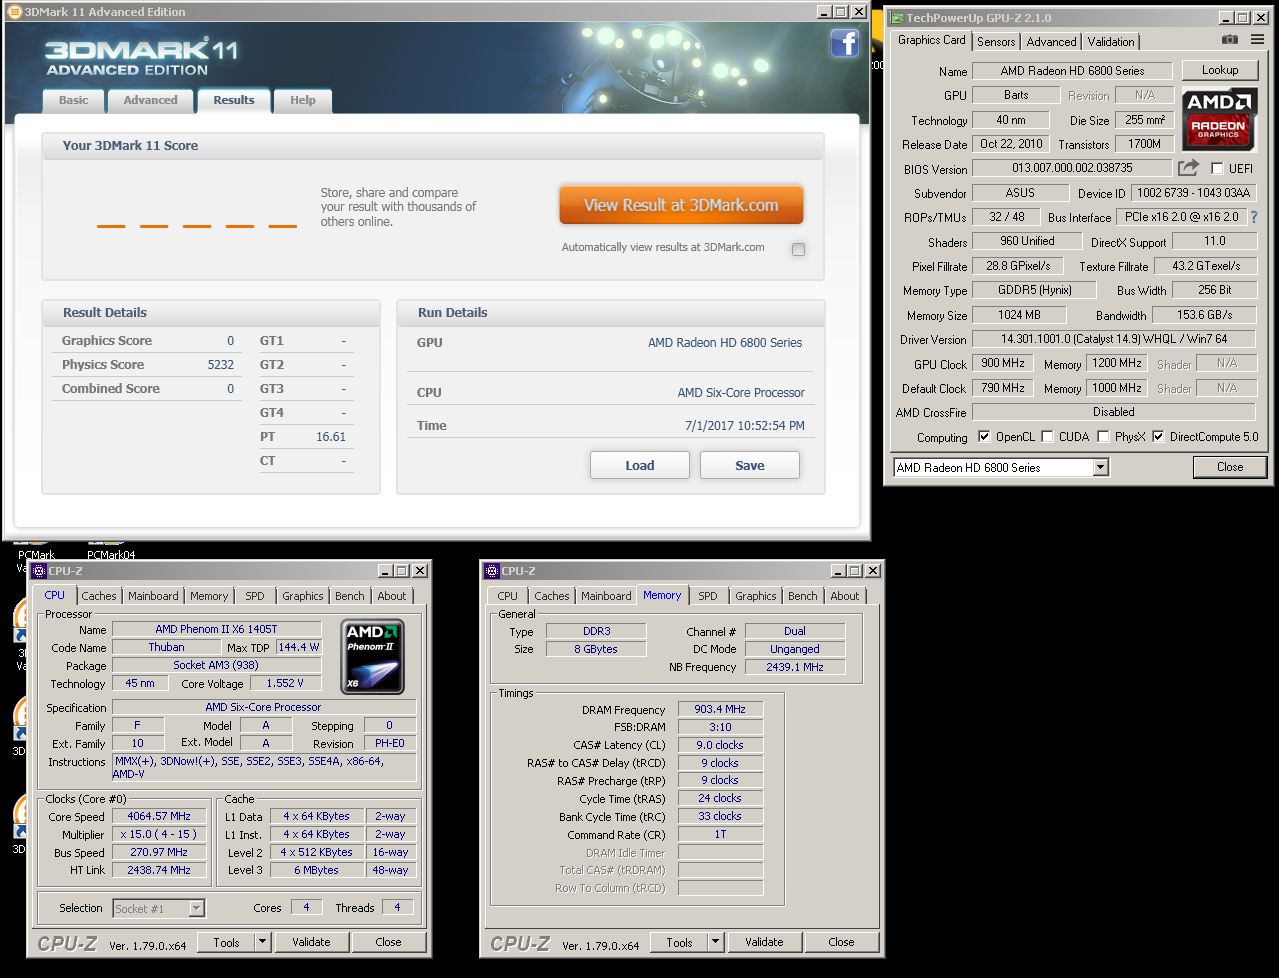This screenshot has width=1279, height=978.
Task: Toggle the OpenCL checkbox
Action: coord(984,437)
